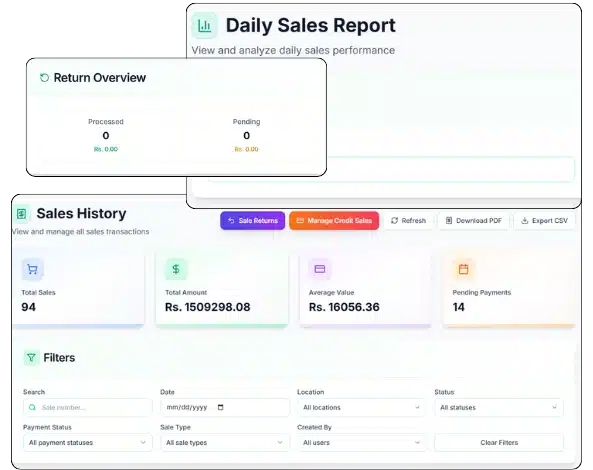Screen dimensions: 593x470
Task: Click 'View and manage all sales transactions' subtitle
Action: tap(81, 231)
